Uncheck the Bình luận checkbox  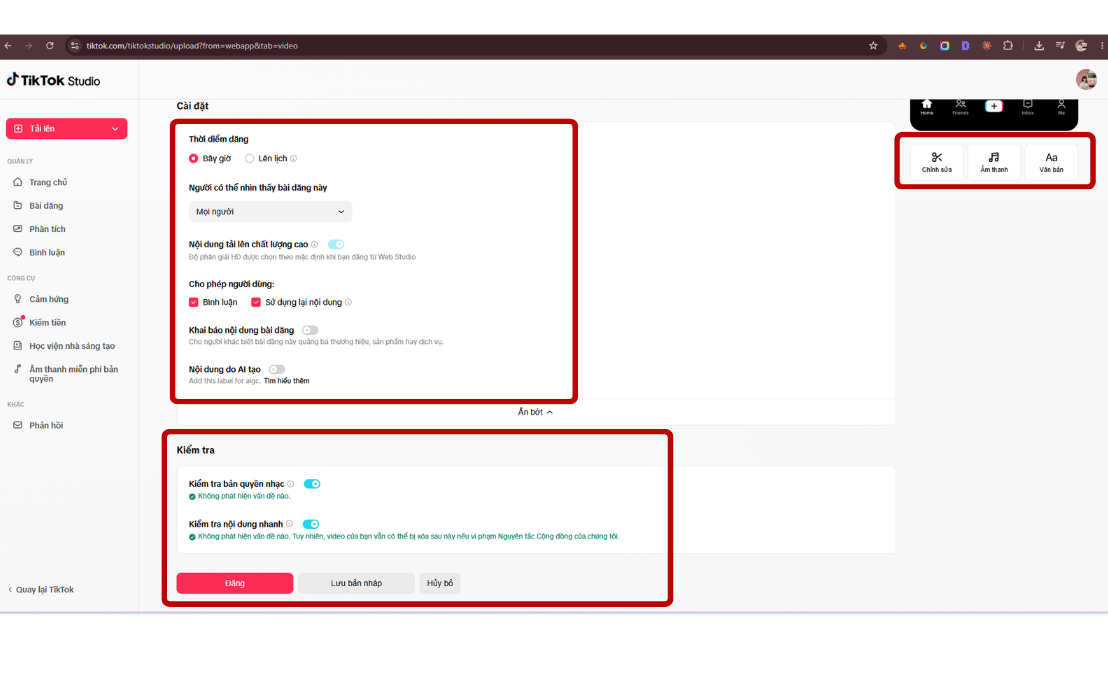[x=194, y=302]
